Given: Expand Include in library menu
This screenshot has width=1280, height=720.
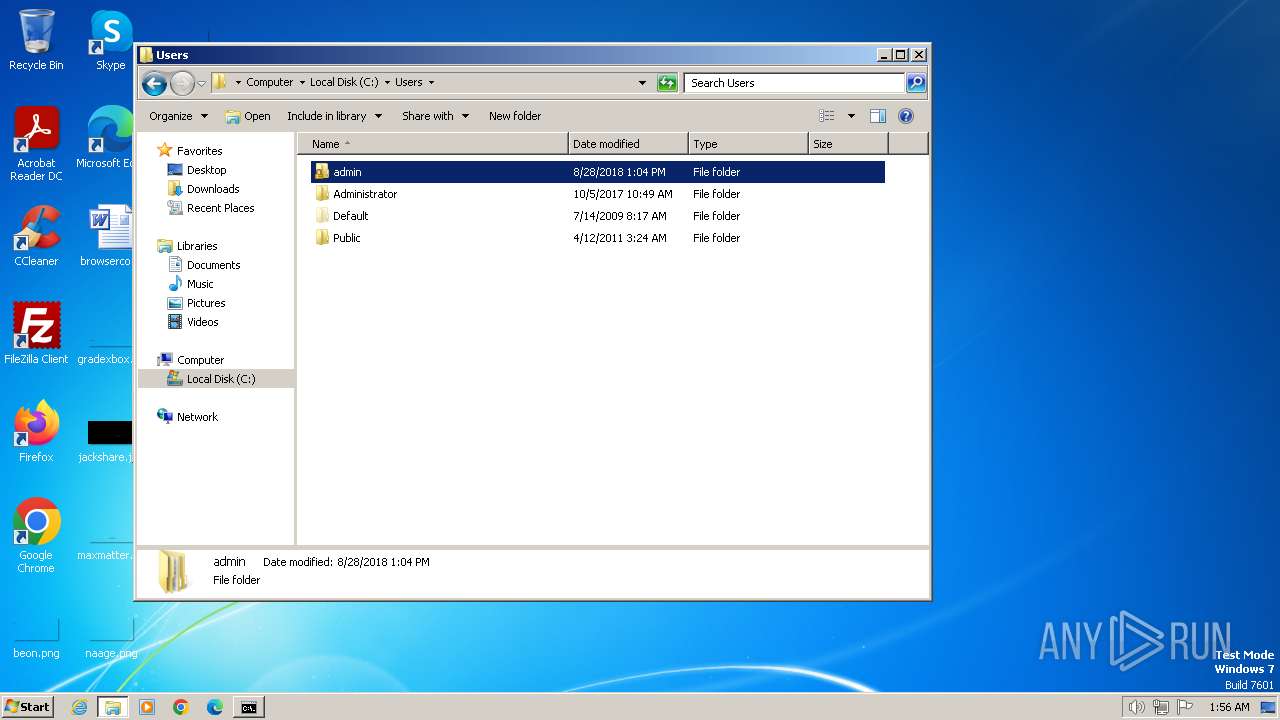Looking at the screenshot, I should pos(334,116).
